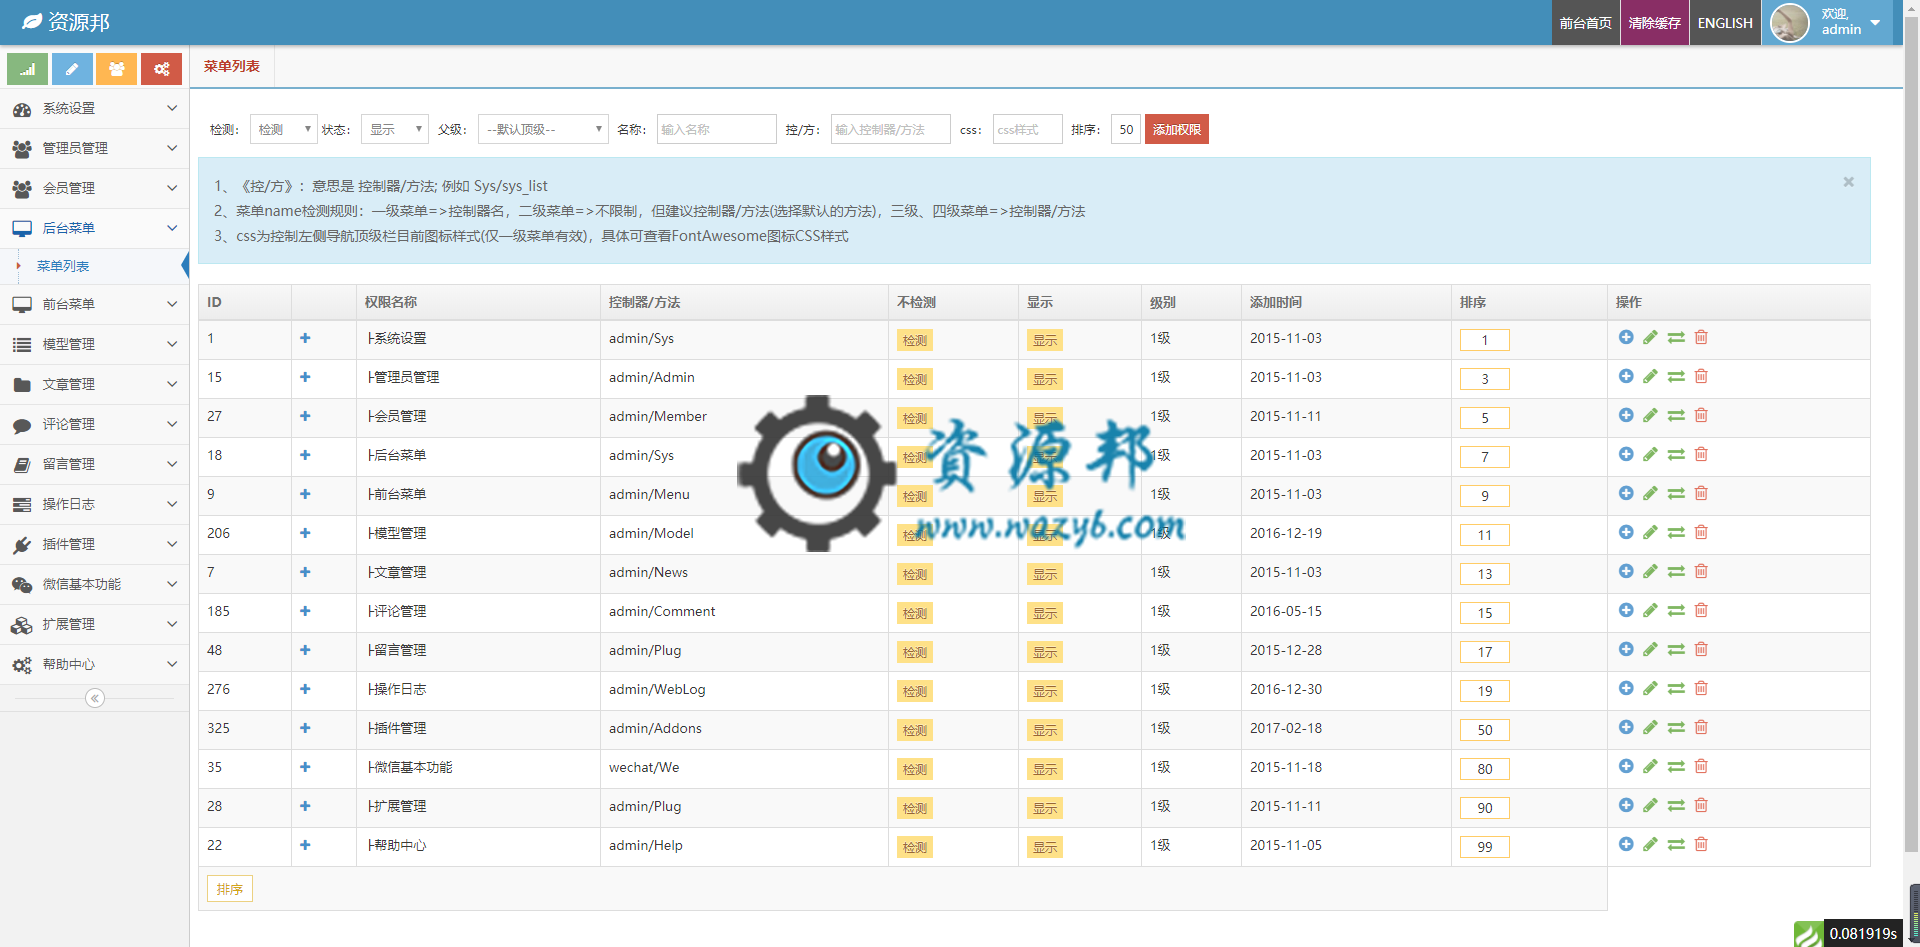
Task: Close the blue info notice box
Action: pos(1848,182)
